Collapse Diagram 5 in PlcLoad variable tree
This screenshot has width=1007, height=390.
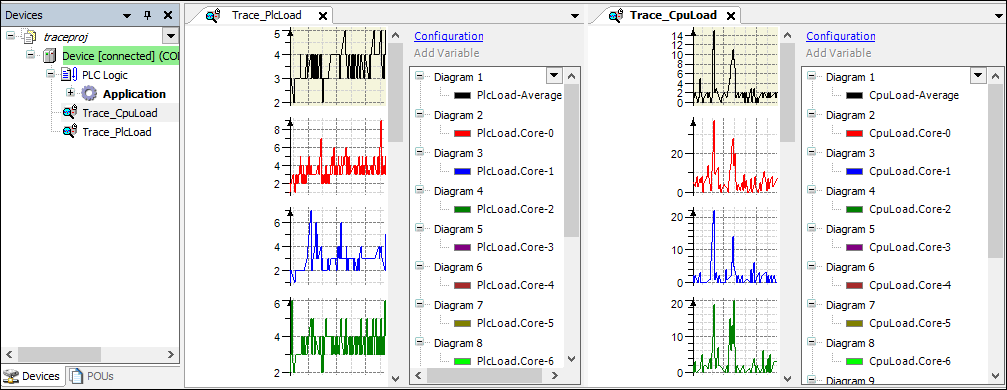(420, 228)
